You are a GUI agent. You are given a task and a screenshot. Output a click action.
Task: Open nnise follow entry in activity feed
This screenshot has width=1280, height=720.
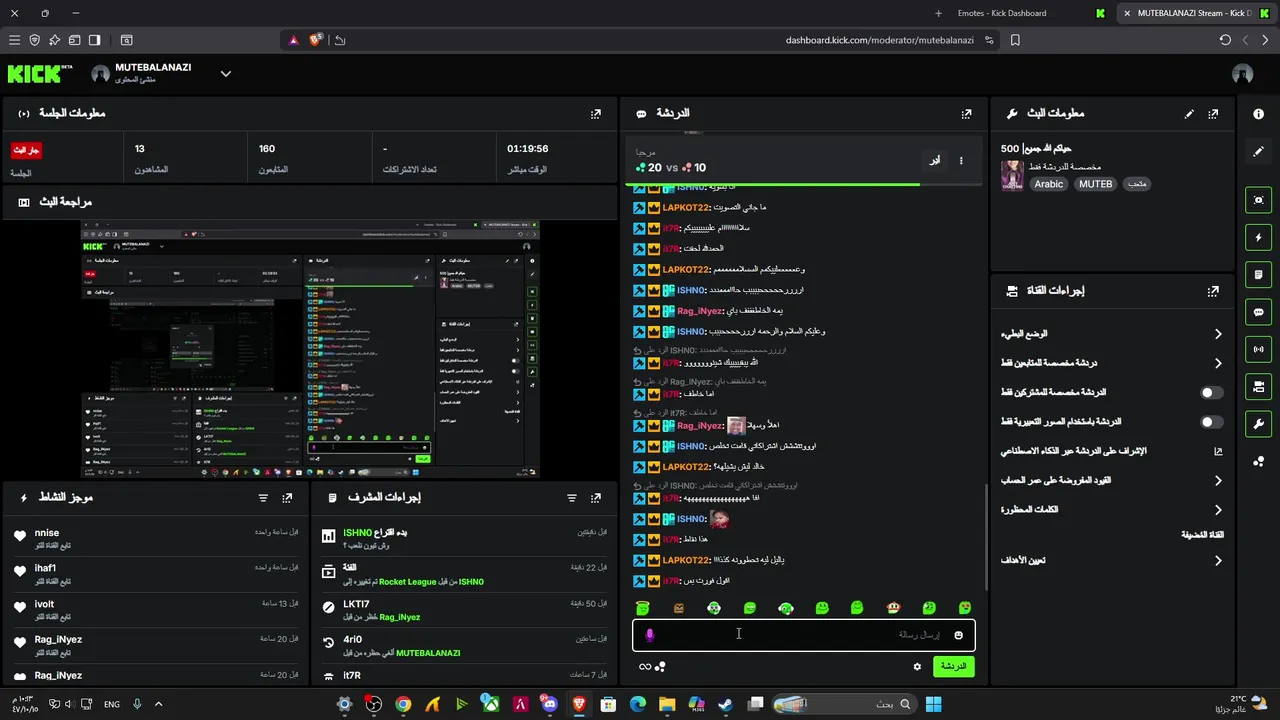click(155, 539)
